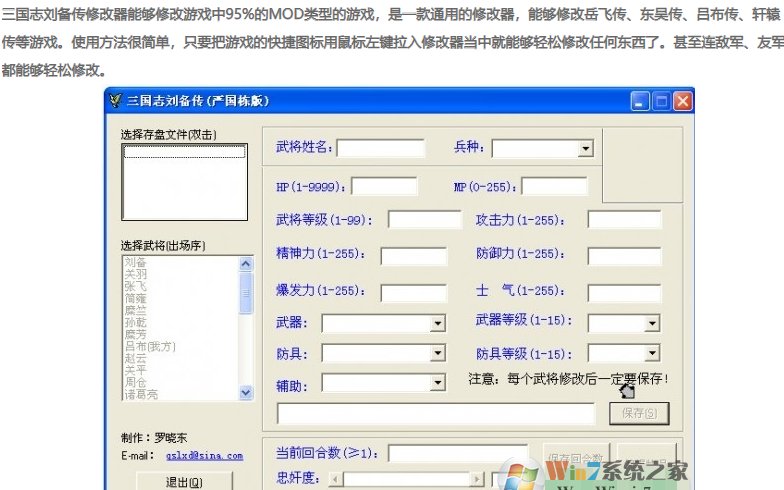
Task: Minimize the 三国志刘备传 window
Action: click(x=640, y=102)
